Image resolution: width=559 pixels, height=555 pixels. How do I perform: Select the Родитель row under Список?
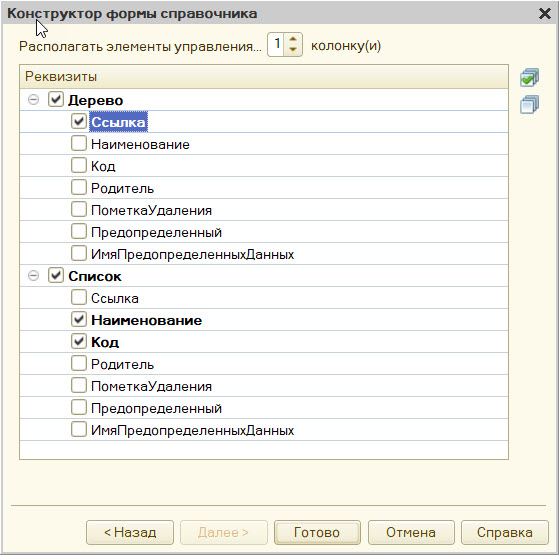(264, 364)
